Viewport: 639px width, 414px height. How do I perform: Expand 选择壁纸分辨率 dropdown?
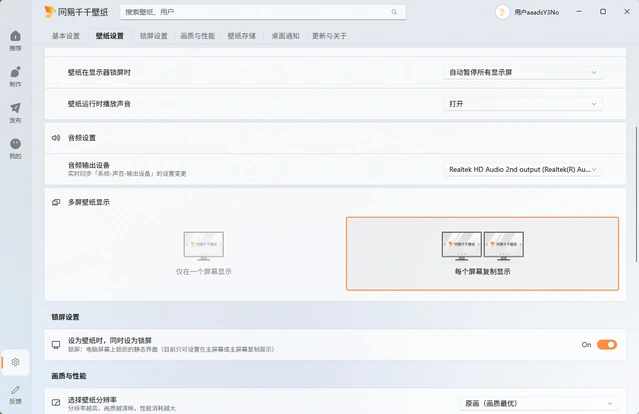click(x=538, y=404)
